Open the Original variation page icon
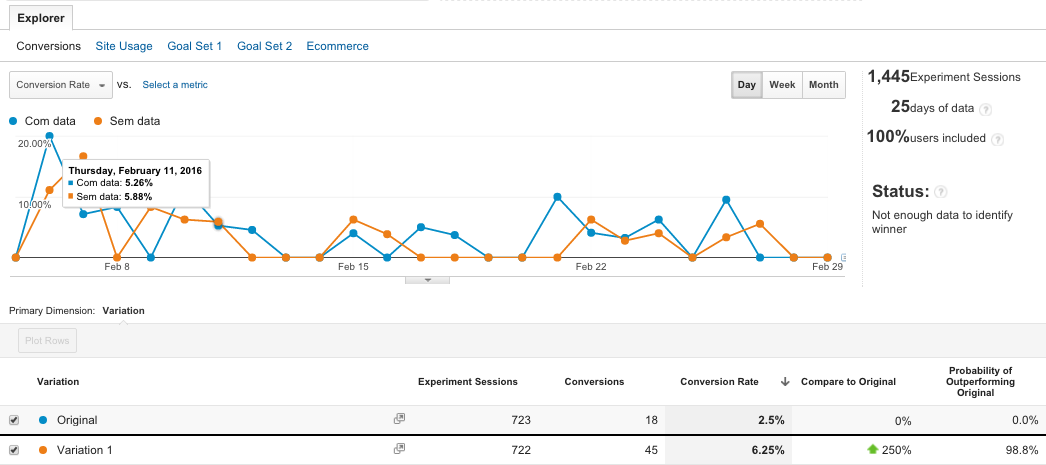1046x465 pixels. [399, 419]
